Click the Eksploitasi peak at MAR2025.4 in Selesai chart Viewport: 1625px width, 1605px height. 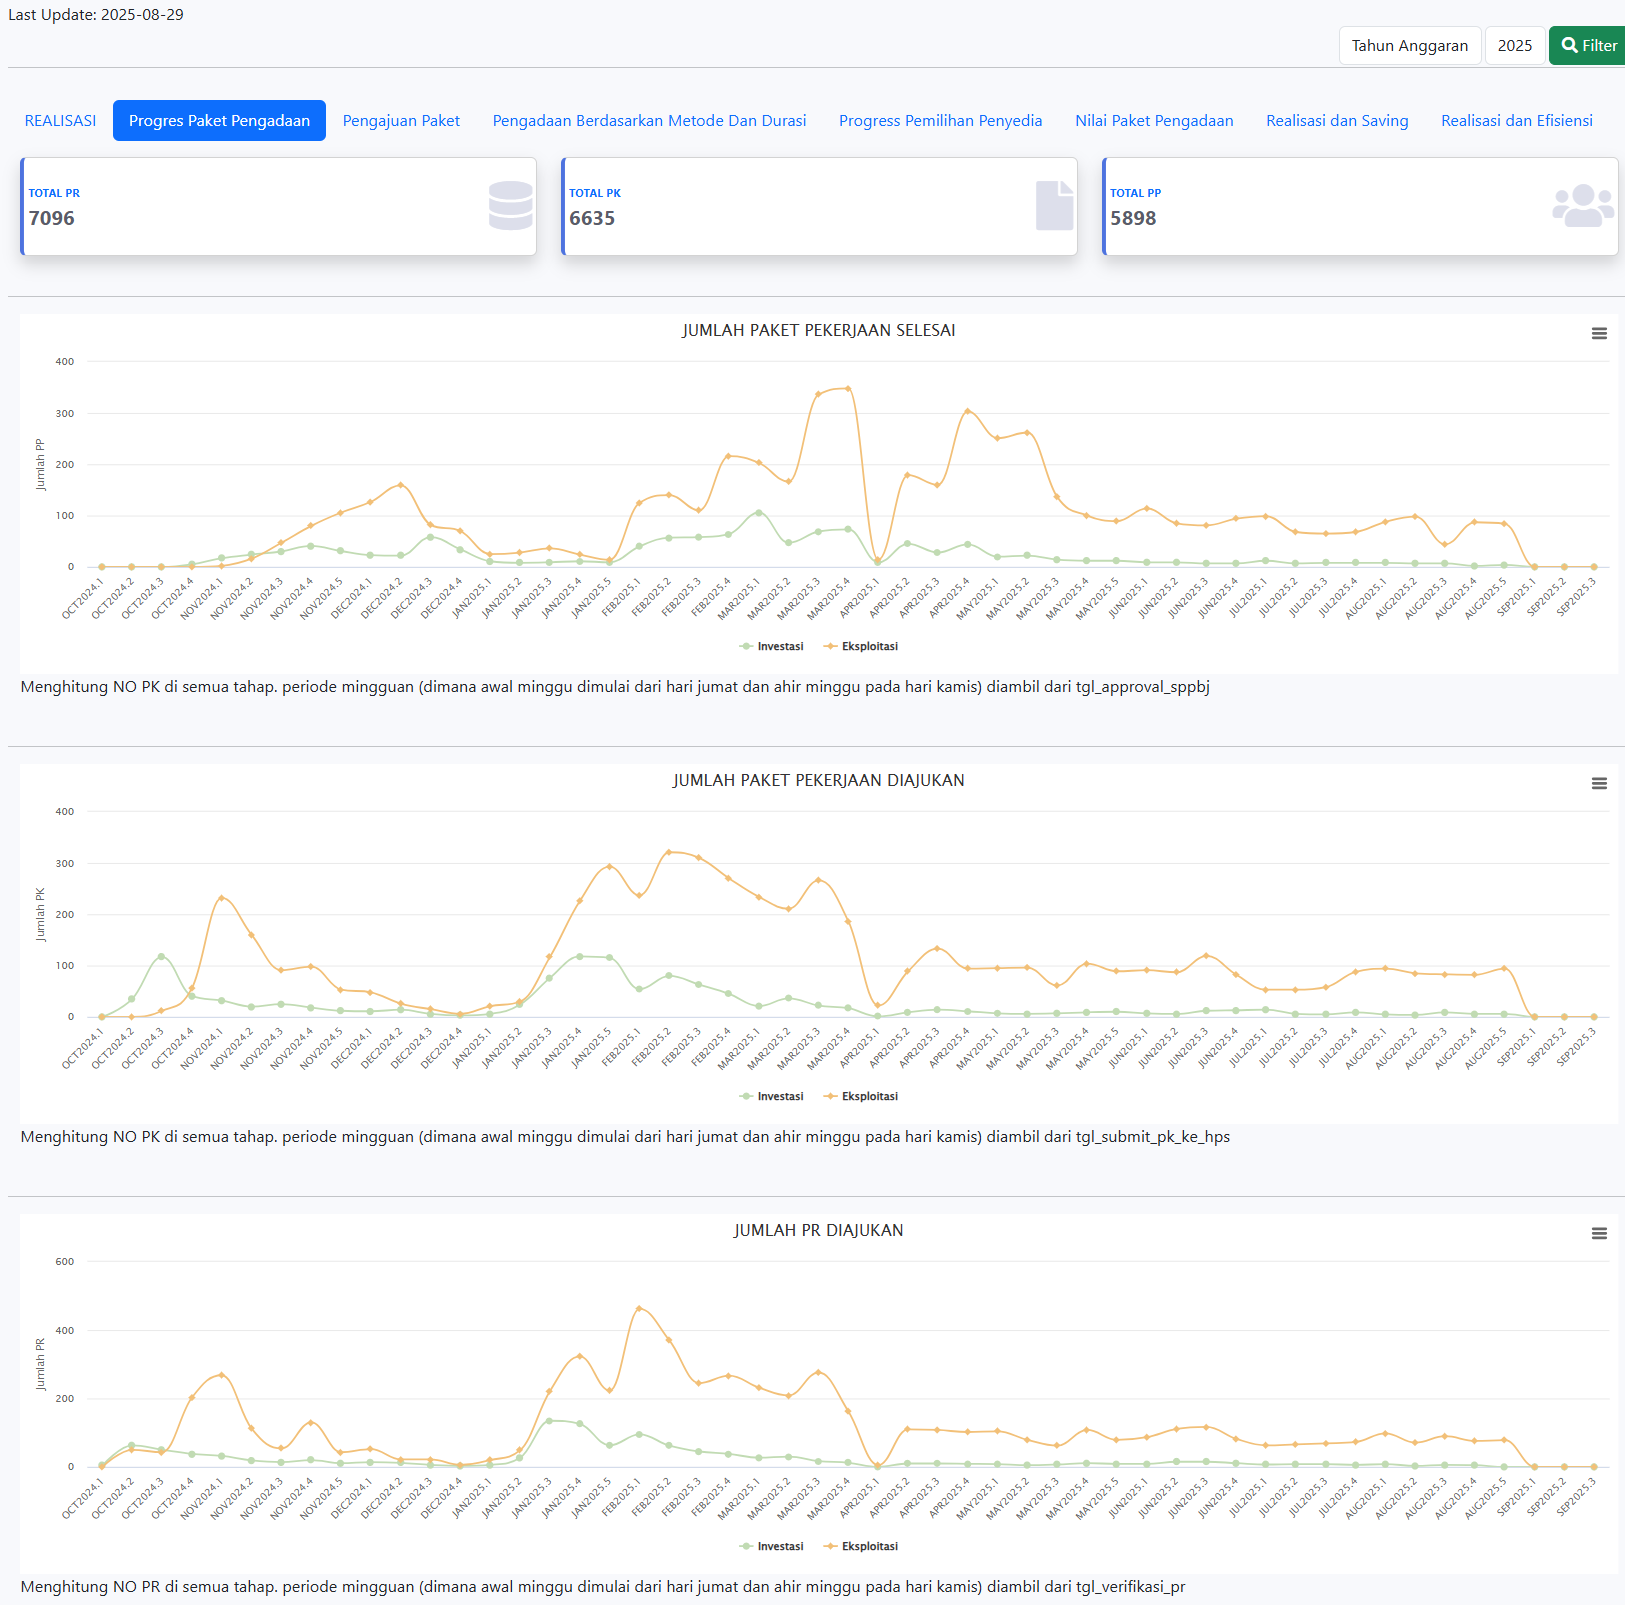point(848,389)
